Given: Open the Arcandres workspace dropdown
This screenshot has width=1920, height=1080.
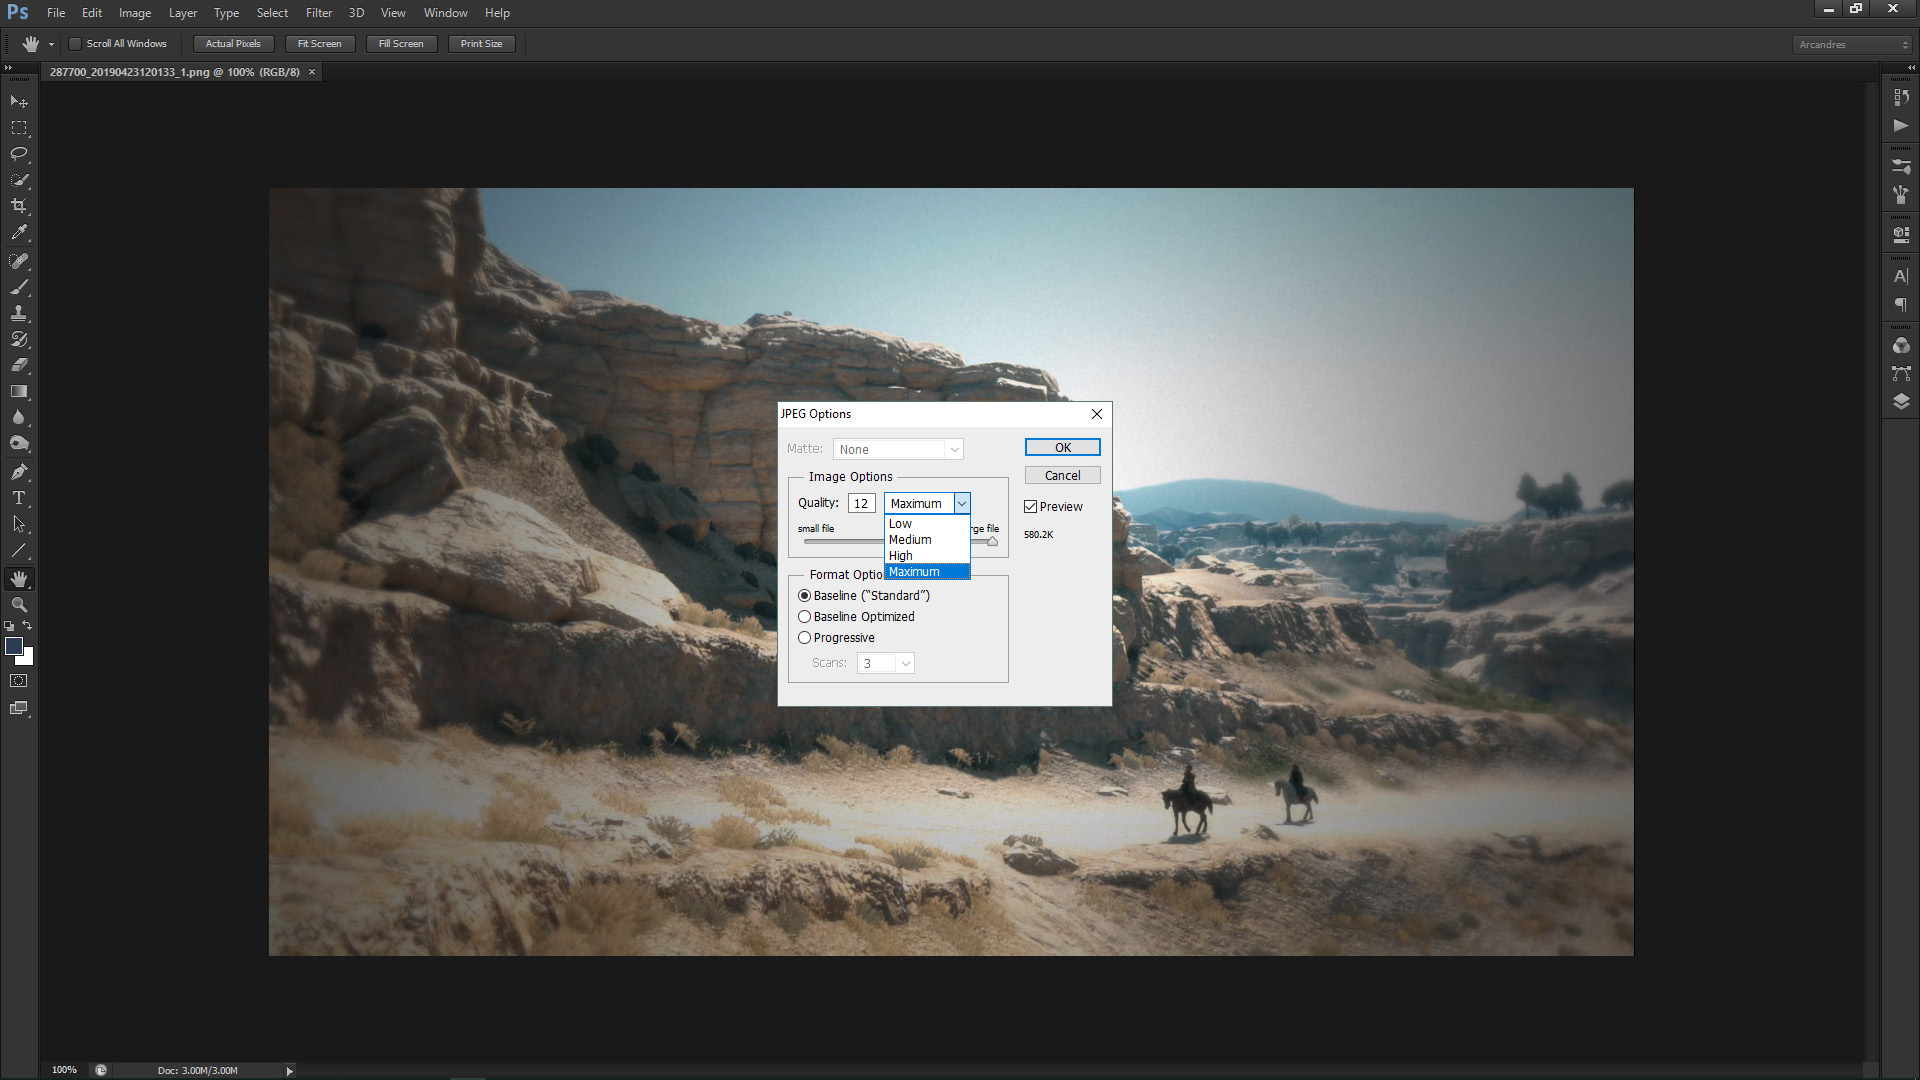Looking at the screenshot, I should [x=1851, y=45].
